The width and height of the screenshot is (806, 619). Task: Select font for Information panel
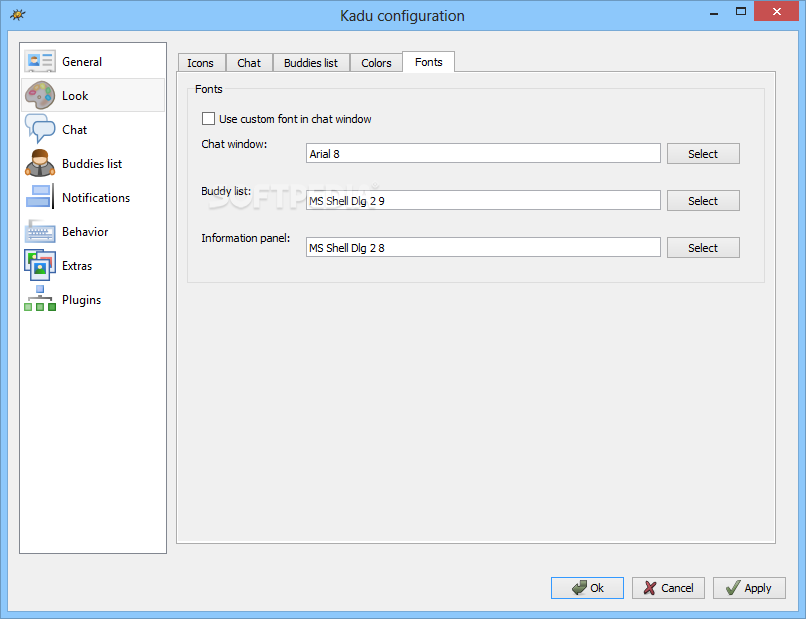(703, 248)
